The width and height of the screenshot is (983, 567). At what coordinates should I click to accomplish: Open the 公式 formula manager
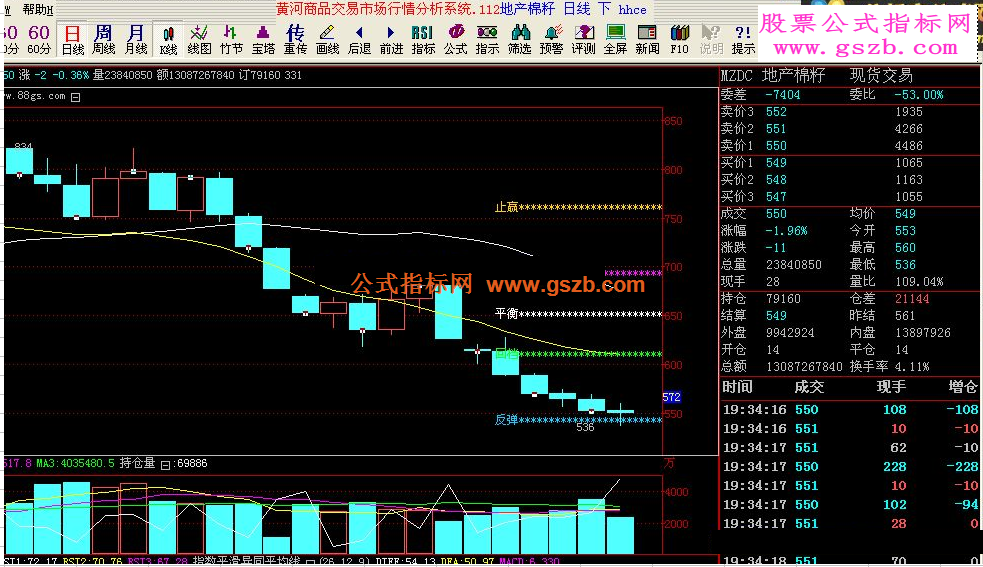tap(456, 39)
